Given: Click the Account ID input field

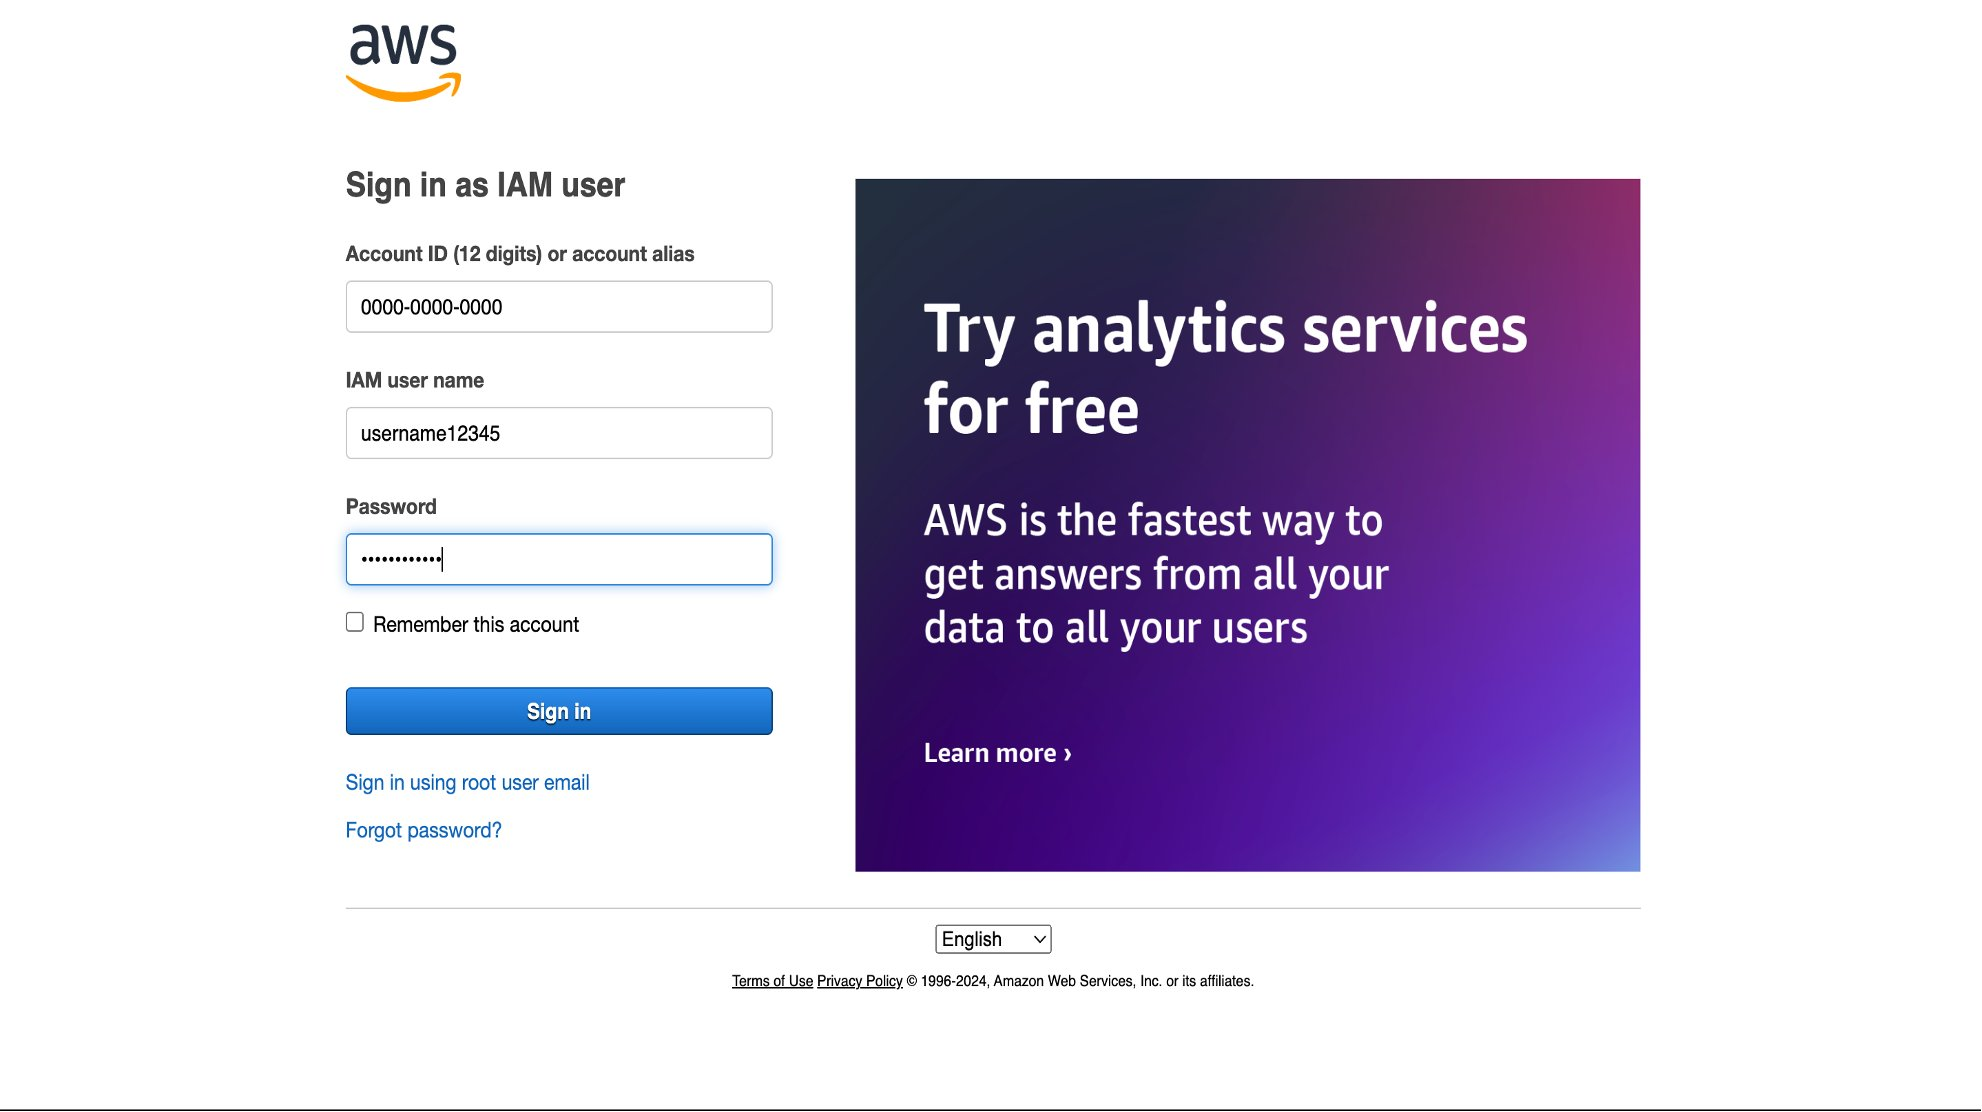Looking at the screenshot, I should coord(558,307).
